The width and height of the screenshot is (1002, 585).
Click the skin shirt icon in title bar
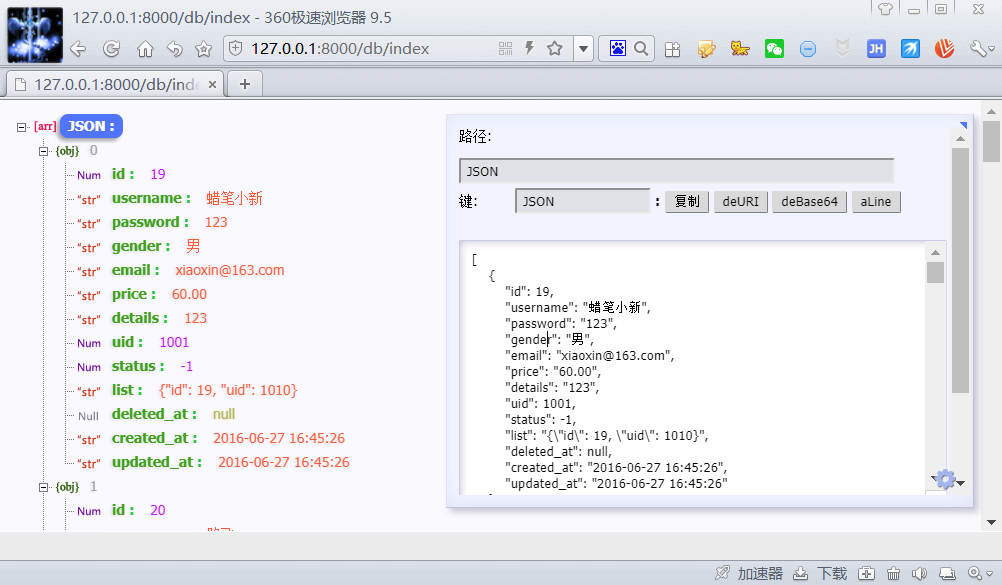pyautogui.click(x=885, y=9)
